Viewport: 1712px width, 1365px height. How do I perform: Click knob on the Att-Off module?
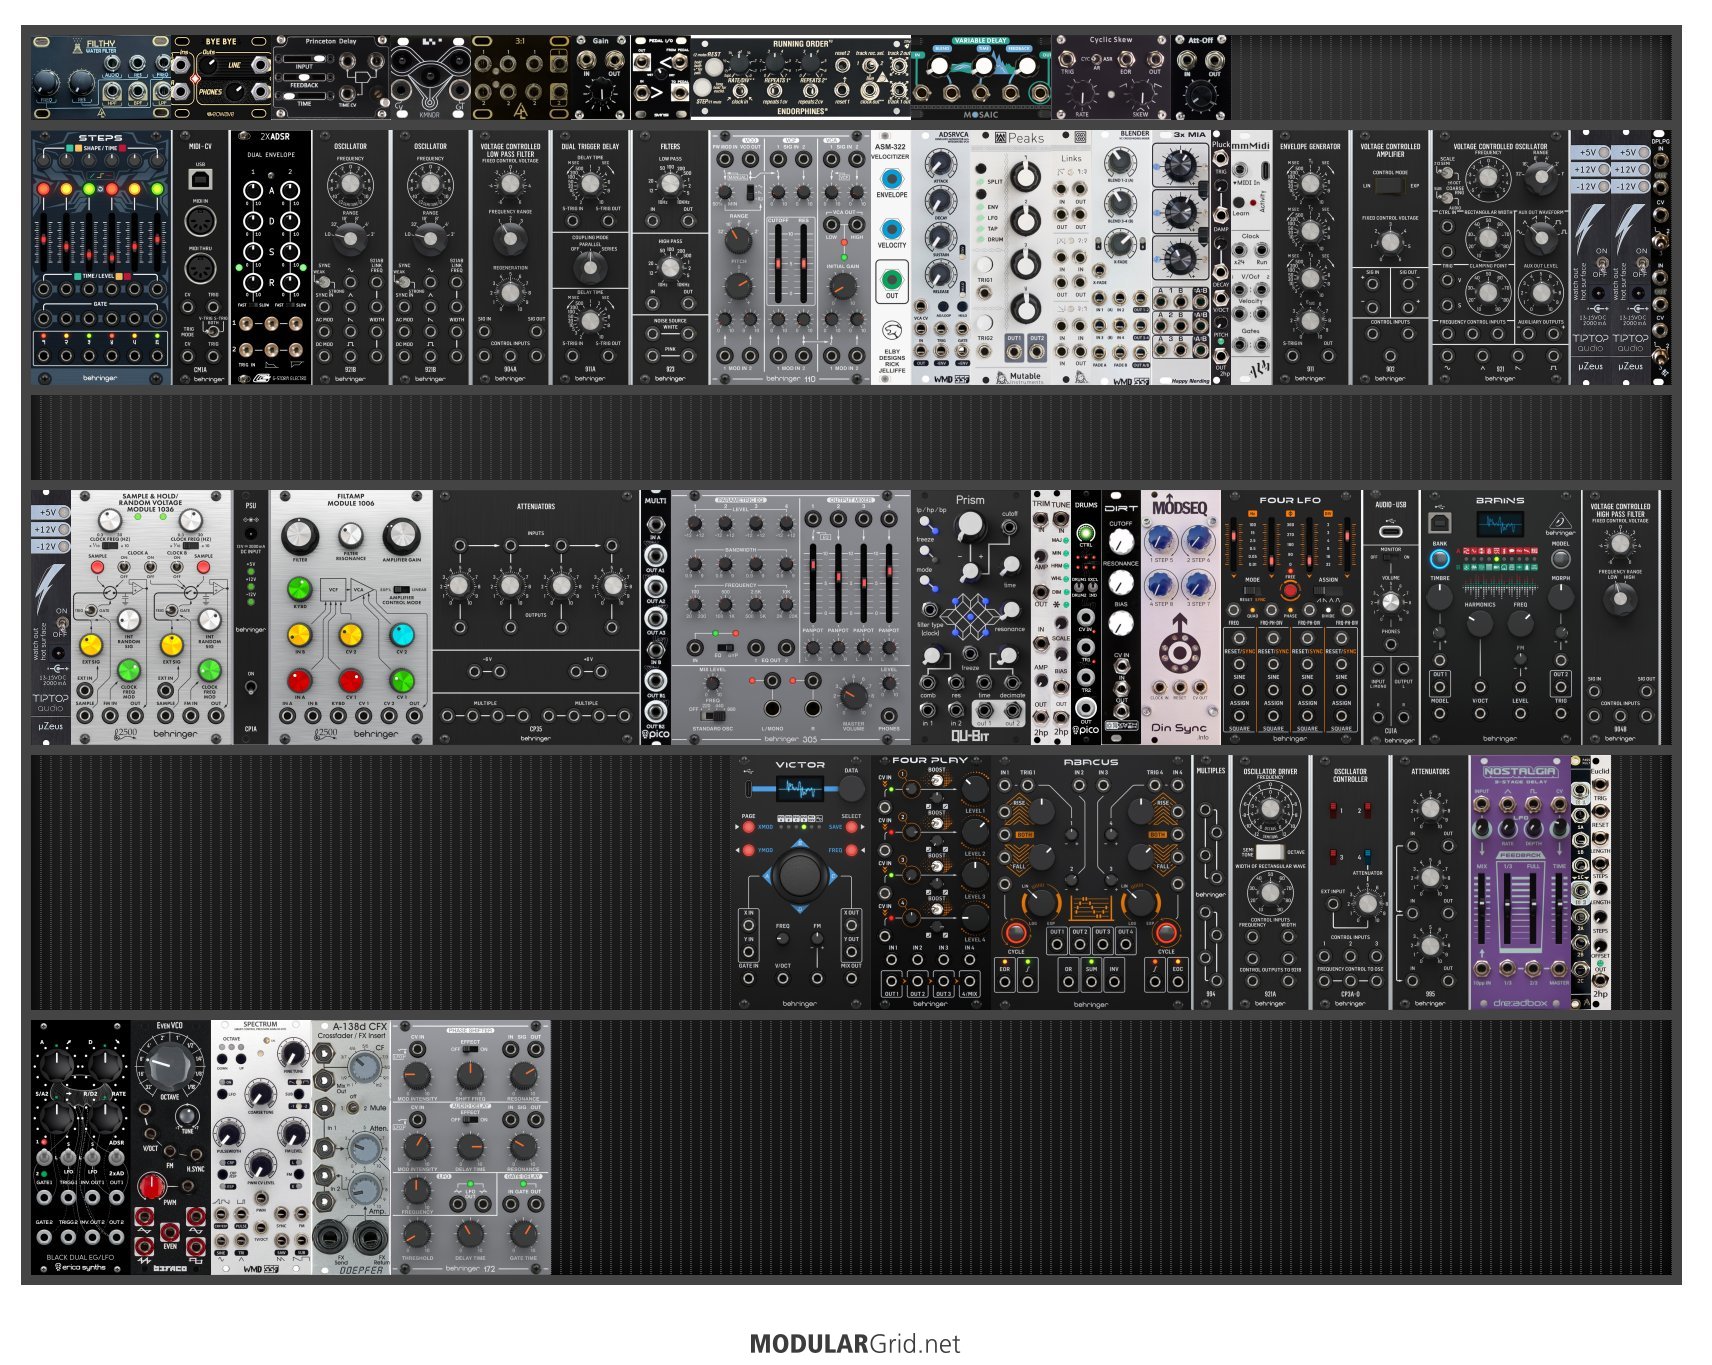(x=1200, y=97)
